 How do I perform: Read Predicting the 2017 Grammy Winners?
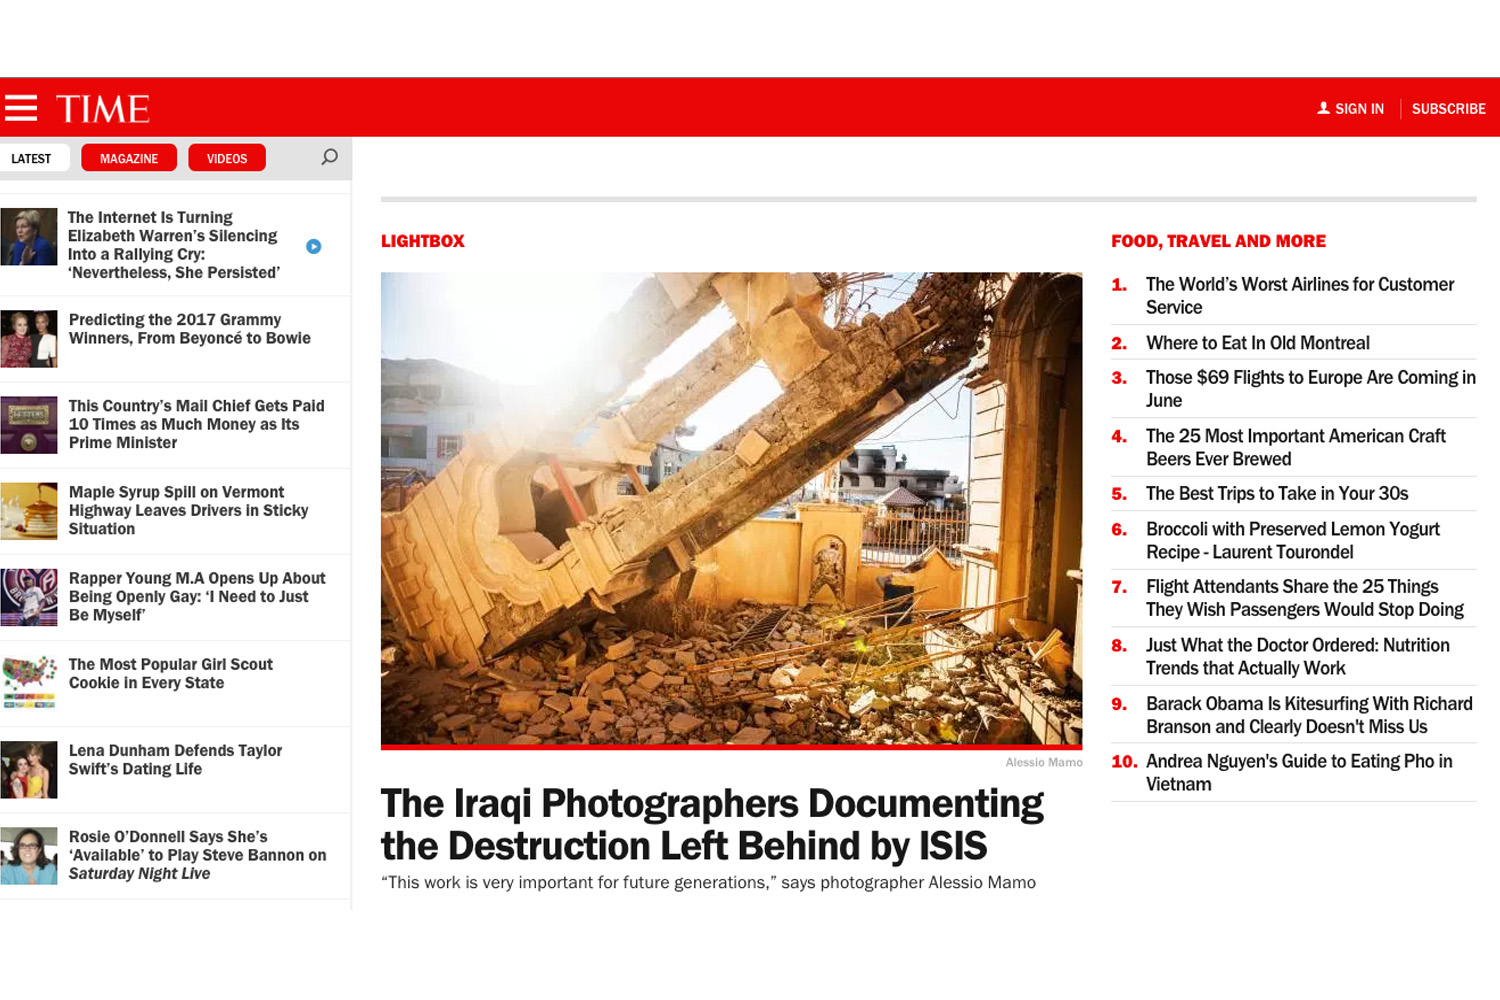point(190,329)
